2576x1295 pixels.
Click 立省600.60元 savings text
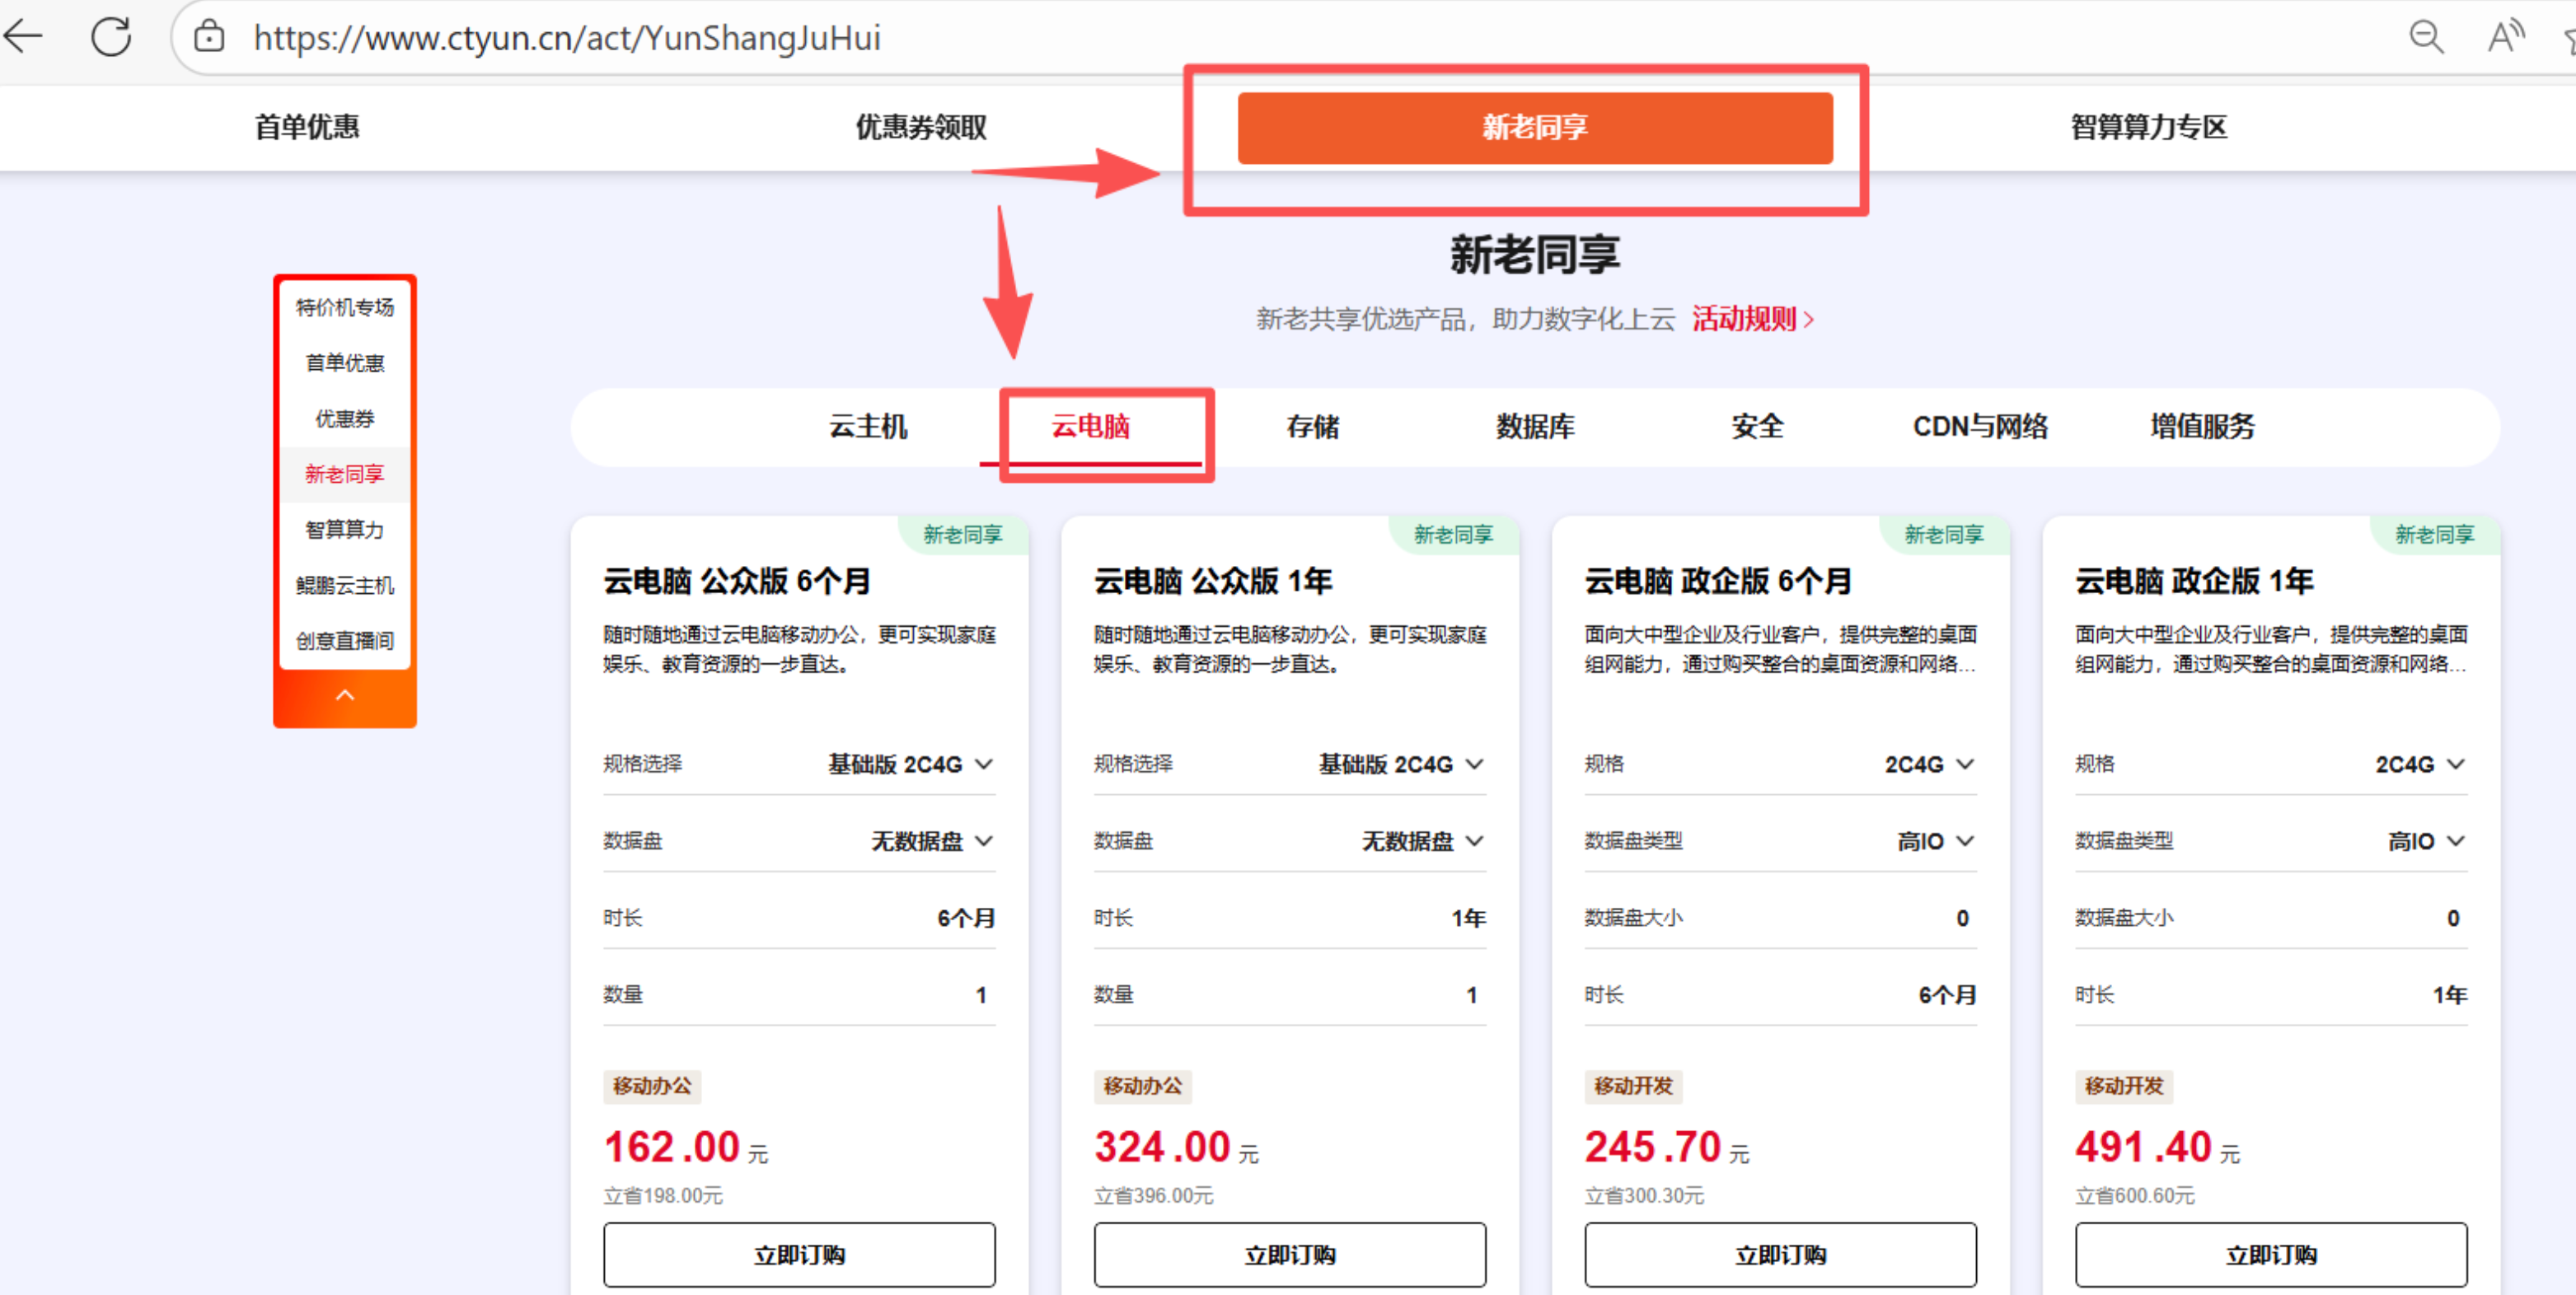click(x=2135, y=1196)
